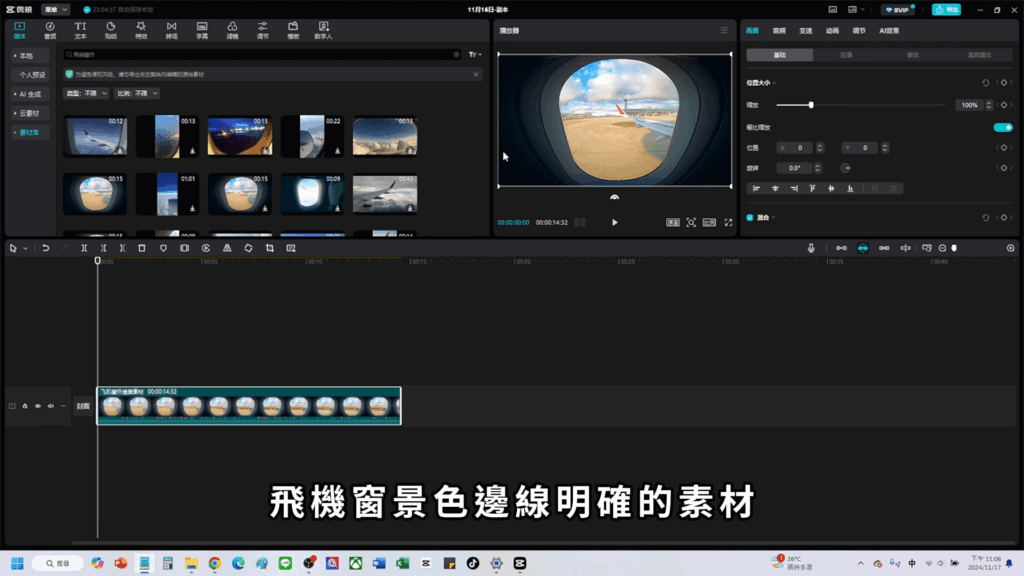Open the 媒体 media panel
Image resolution: width=1024 pixels, height=576 pixels.
click(x=20, y=30)
